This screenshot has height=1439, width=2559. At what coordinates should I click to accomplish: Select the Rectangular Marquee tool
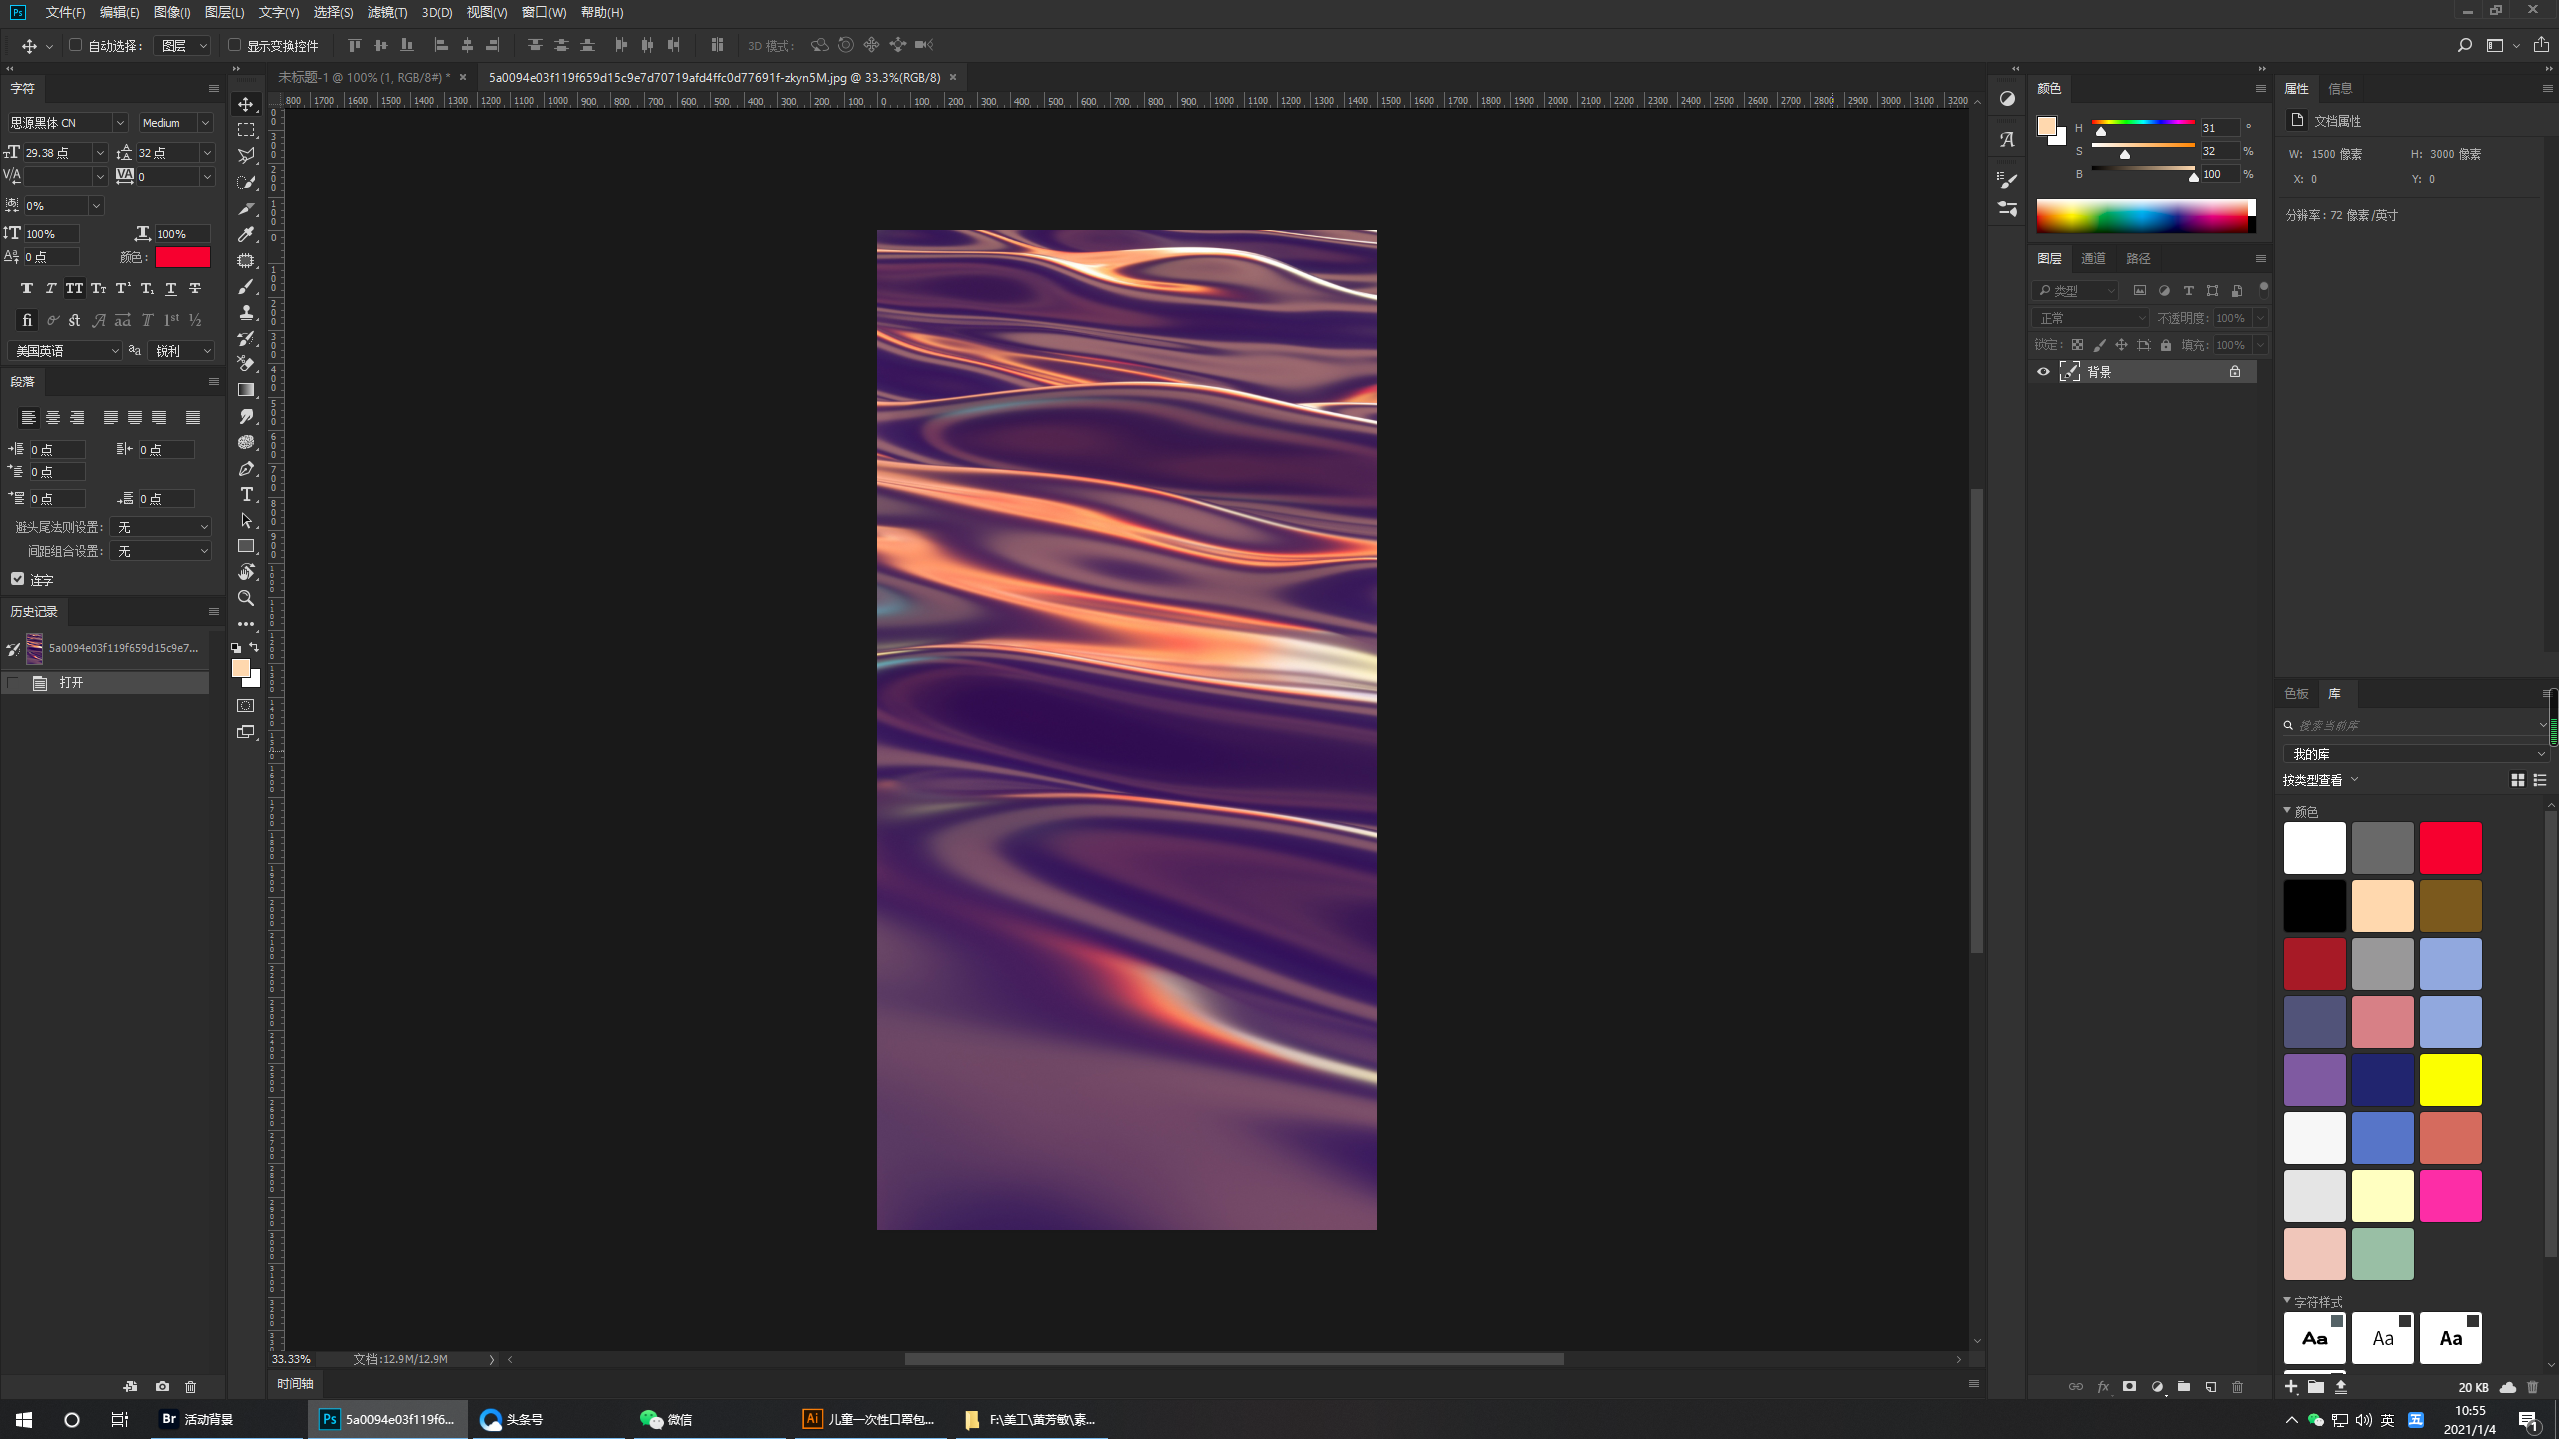(246, 130)
